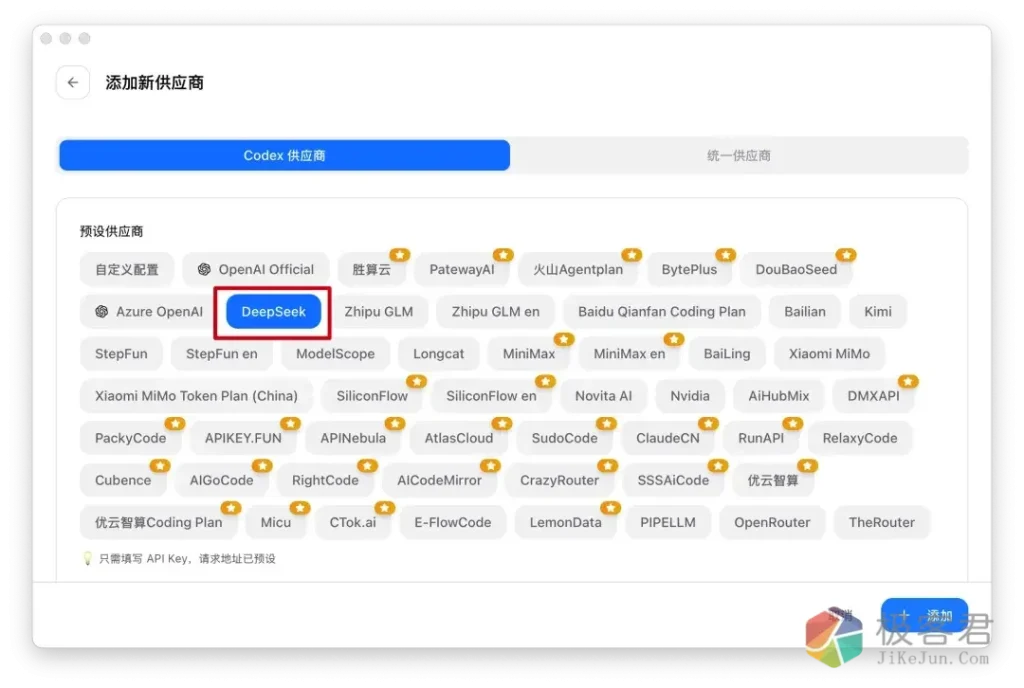Choose StepFun en provider
1024x688 pixels.
tap(221, 354)
